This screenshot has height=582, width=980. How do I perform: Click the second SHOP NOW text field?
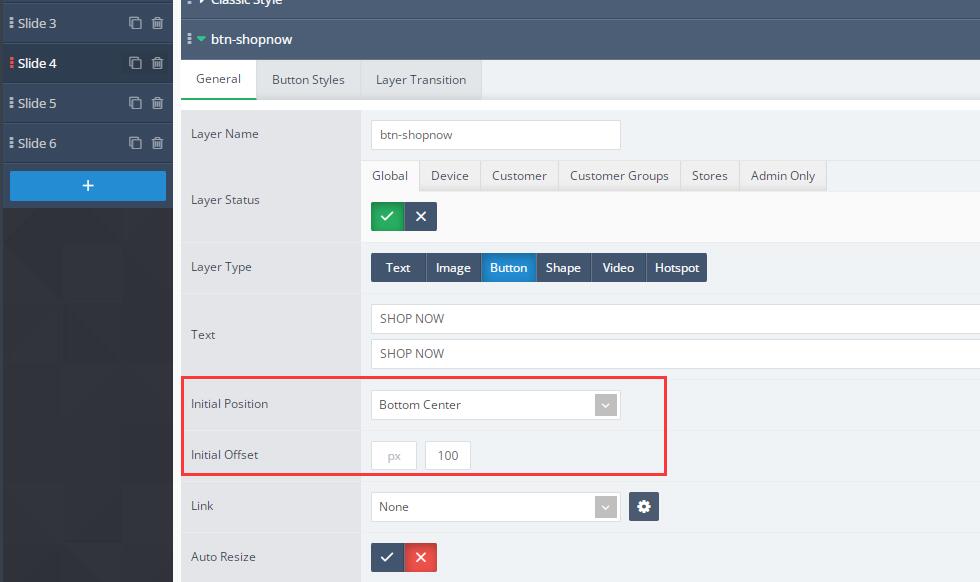tap(675, 354)
